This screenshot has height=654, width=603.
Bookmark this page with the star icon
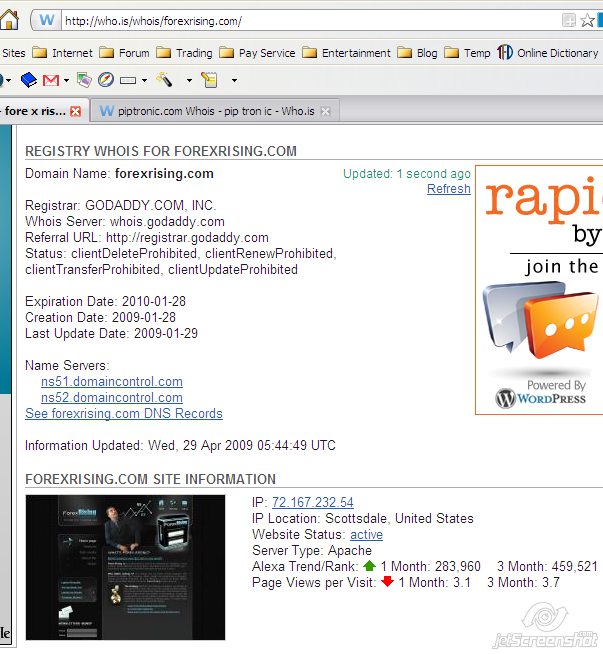588,20
